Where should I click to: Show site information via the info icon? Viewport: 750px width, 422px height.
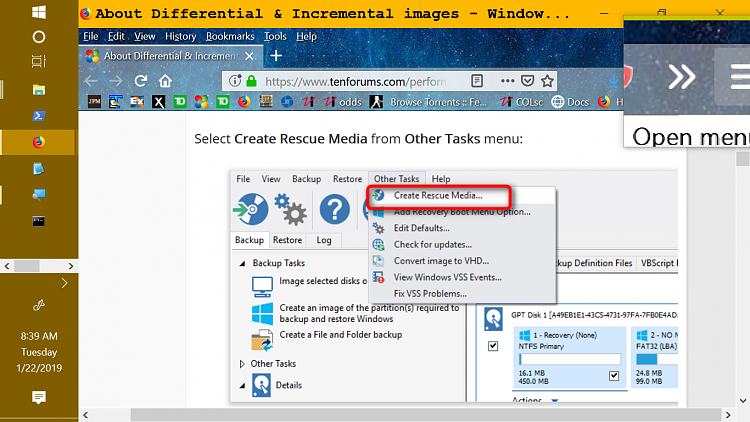[x=234, y=81]
